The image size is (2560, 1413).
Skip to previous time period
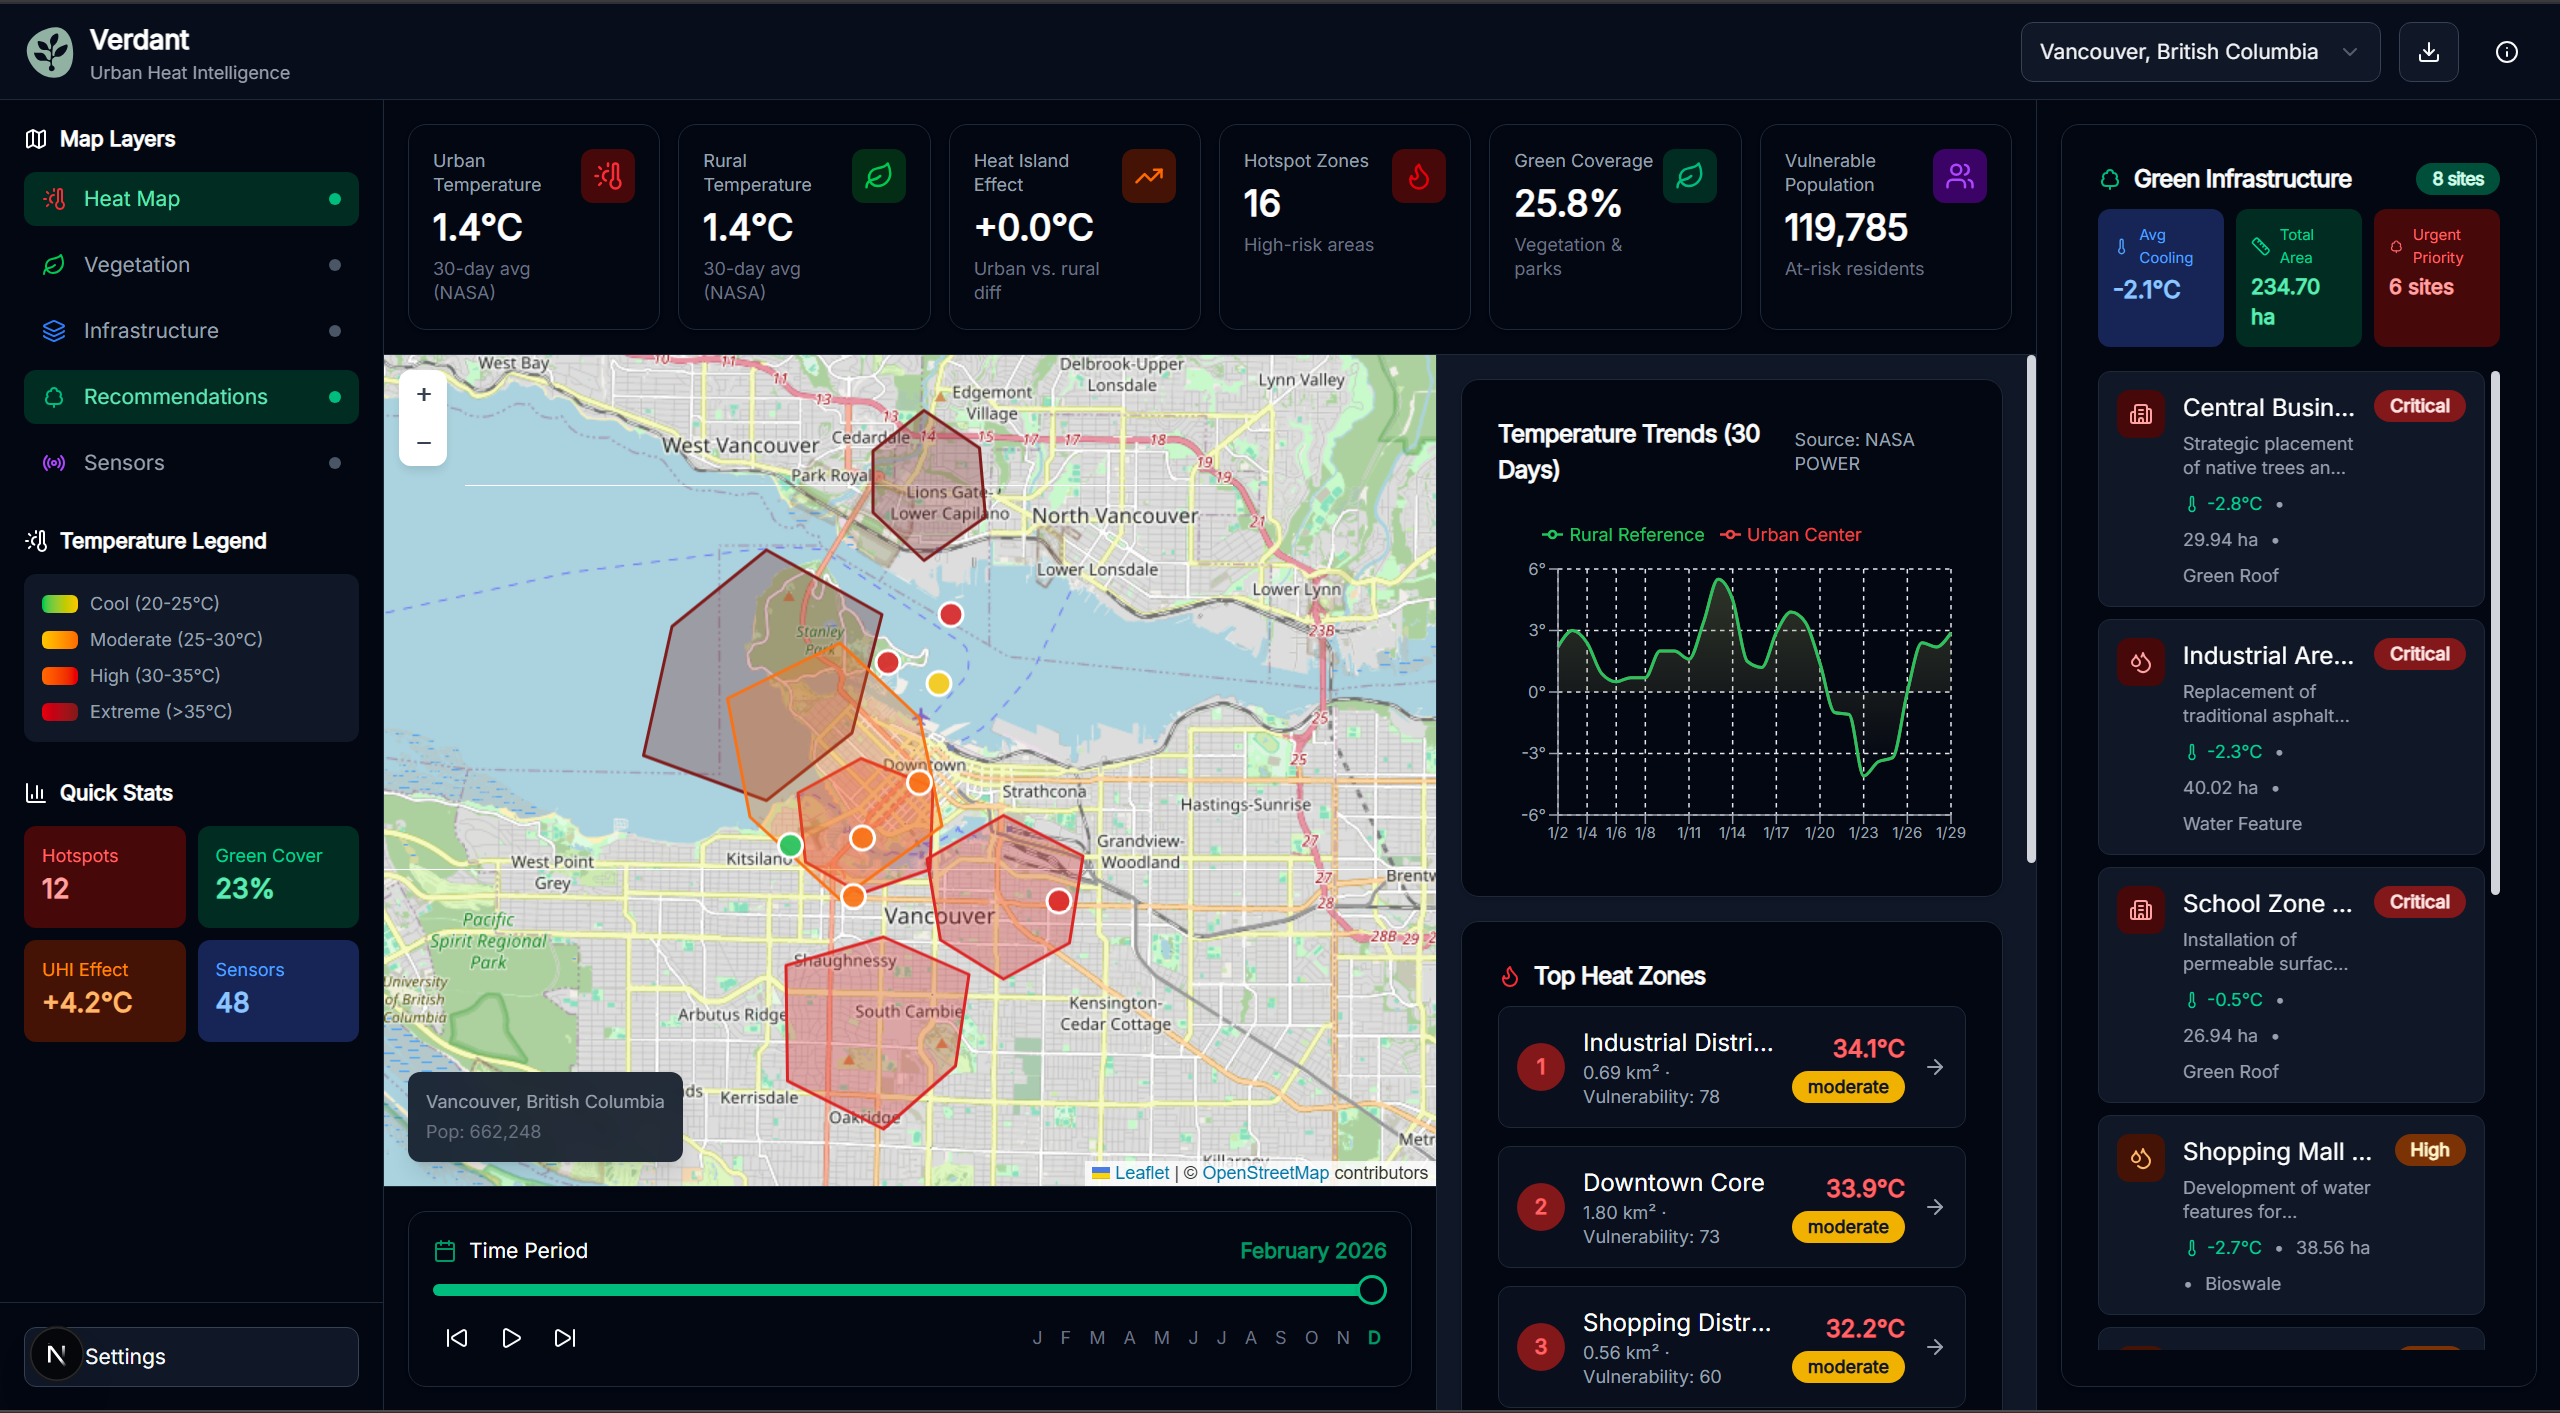point(457,1338)
